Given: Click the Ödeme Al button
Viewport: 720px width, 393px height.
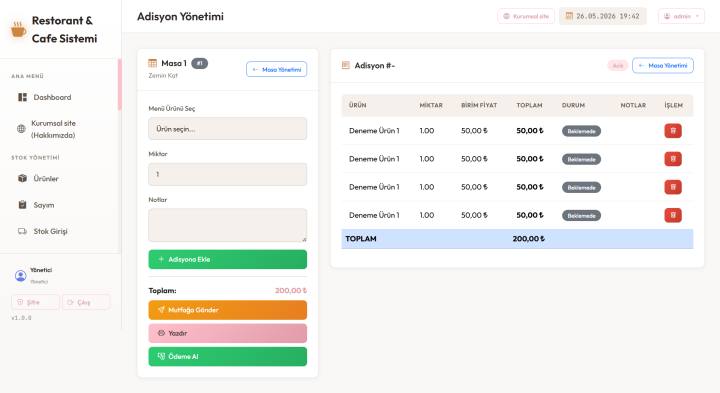Looking at the screenshot, I should [x=227, y=356].
